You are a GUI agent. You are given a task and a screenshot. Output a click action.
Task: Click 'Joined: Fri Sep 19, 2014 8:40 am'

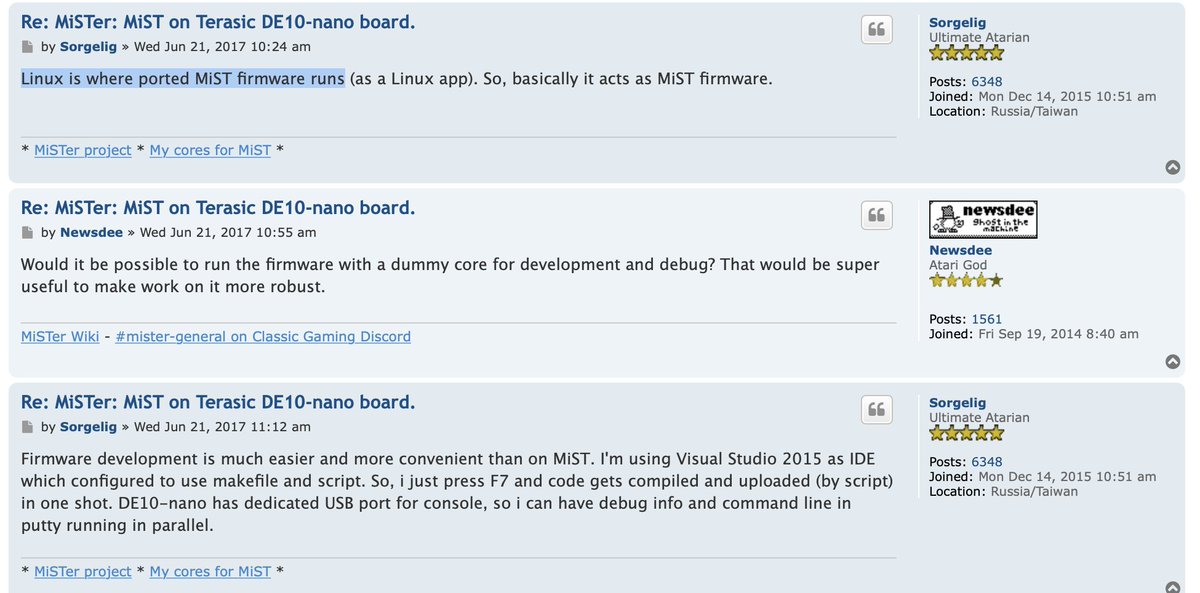[1034, 334]
